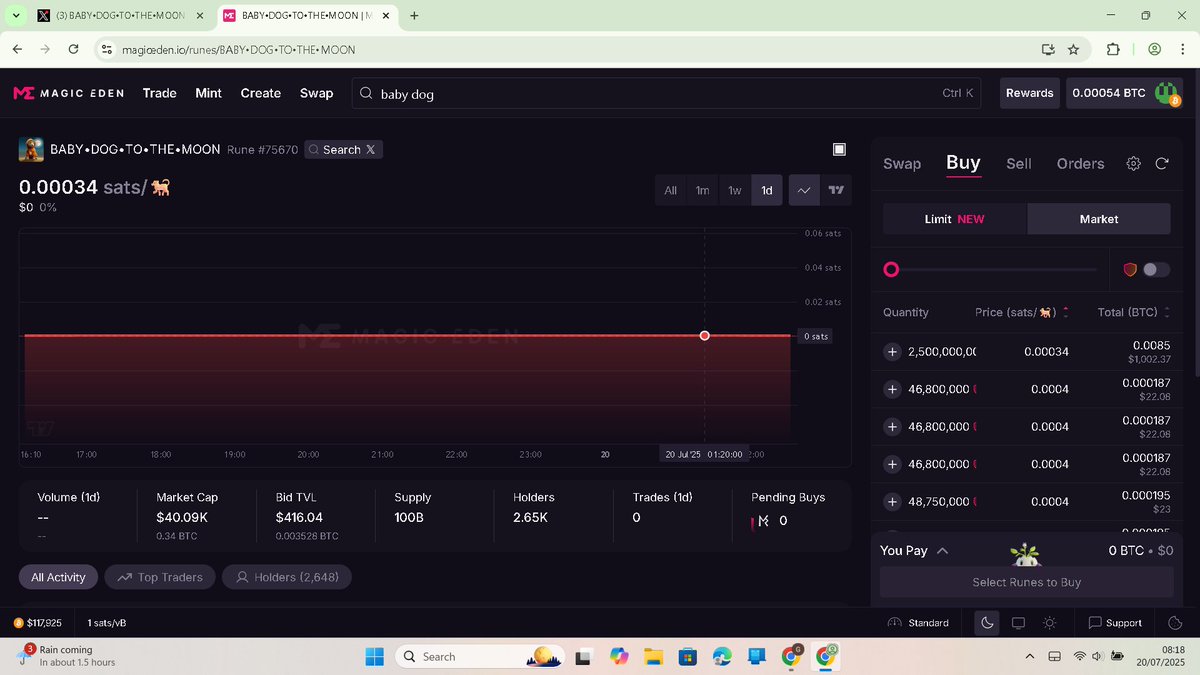Image resolution: width=1200 pixels, height=675 pixels.
Task: Enable light mode sun icon
Action: [x=1049, y=623]
